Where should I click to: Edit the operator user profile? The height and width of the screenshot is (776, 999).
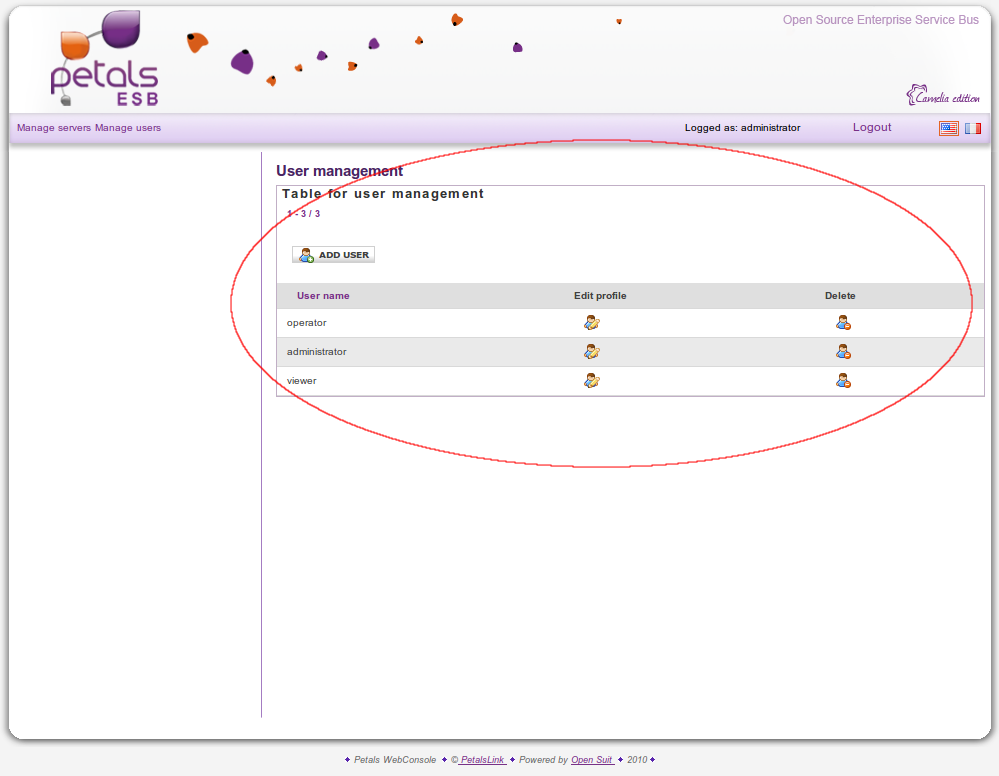pos(592,323)
